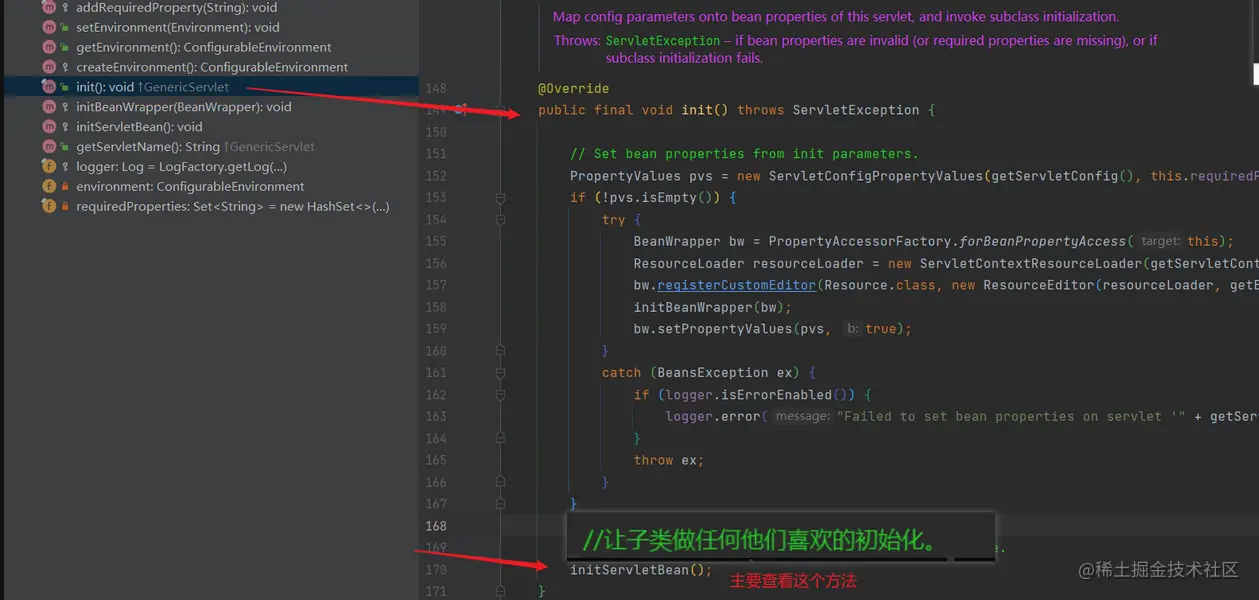This screenshot has width=1259, height=600.
Task: Click the comment 'Set bean properties from init parameters.'
Action: click(744, 154)
